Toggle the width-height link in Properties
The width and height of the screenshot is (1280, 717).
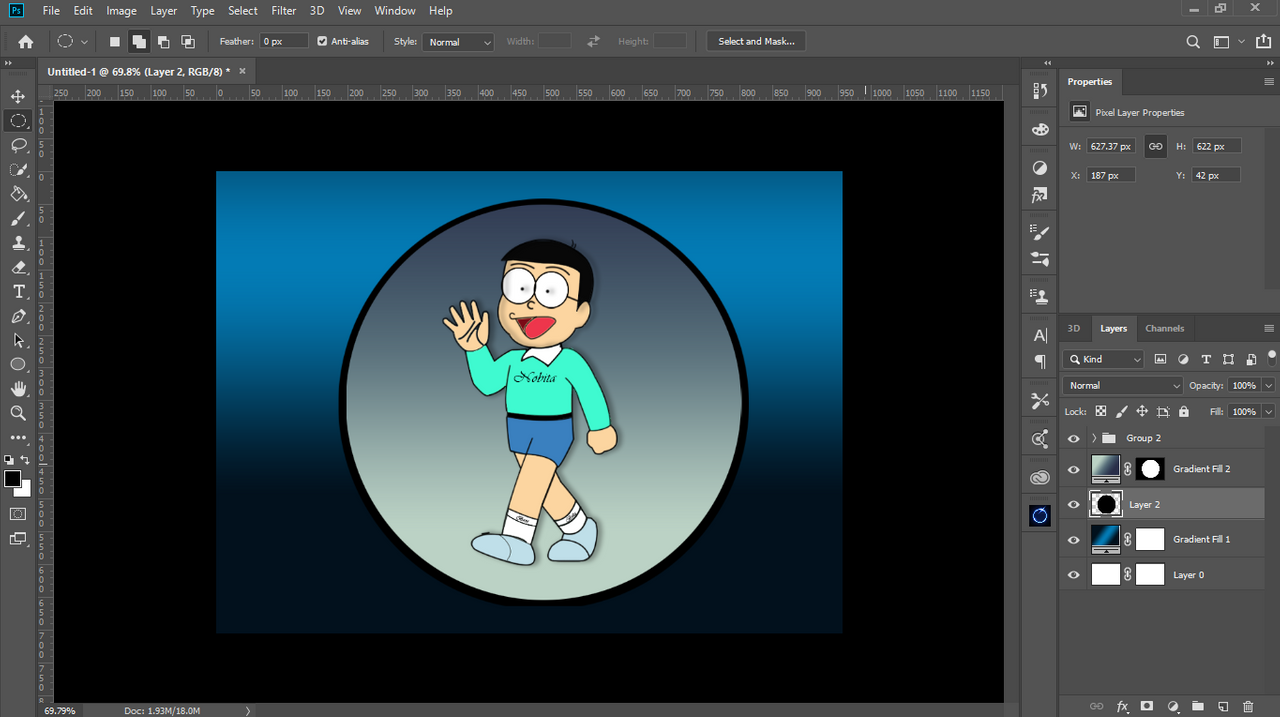coord(1155,146)
